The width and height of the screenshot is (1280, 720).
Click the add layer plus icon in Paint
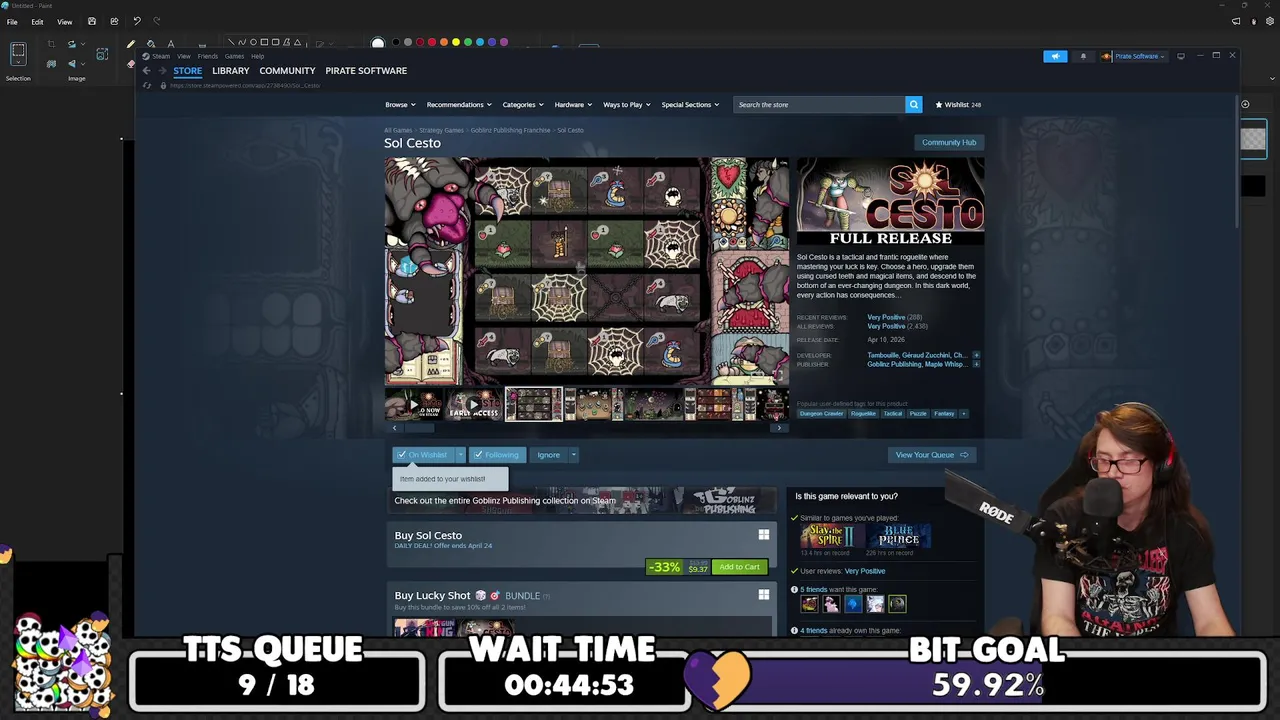pyautogui.click(x=1245, y=104)
